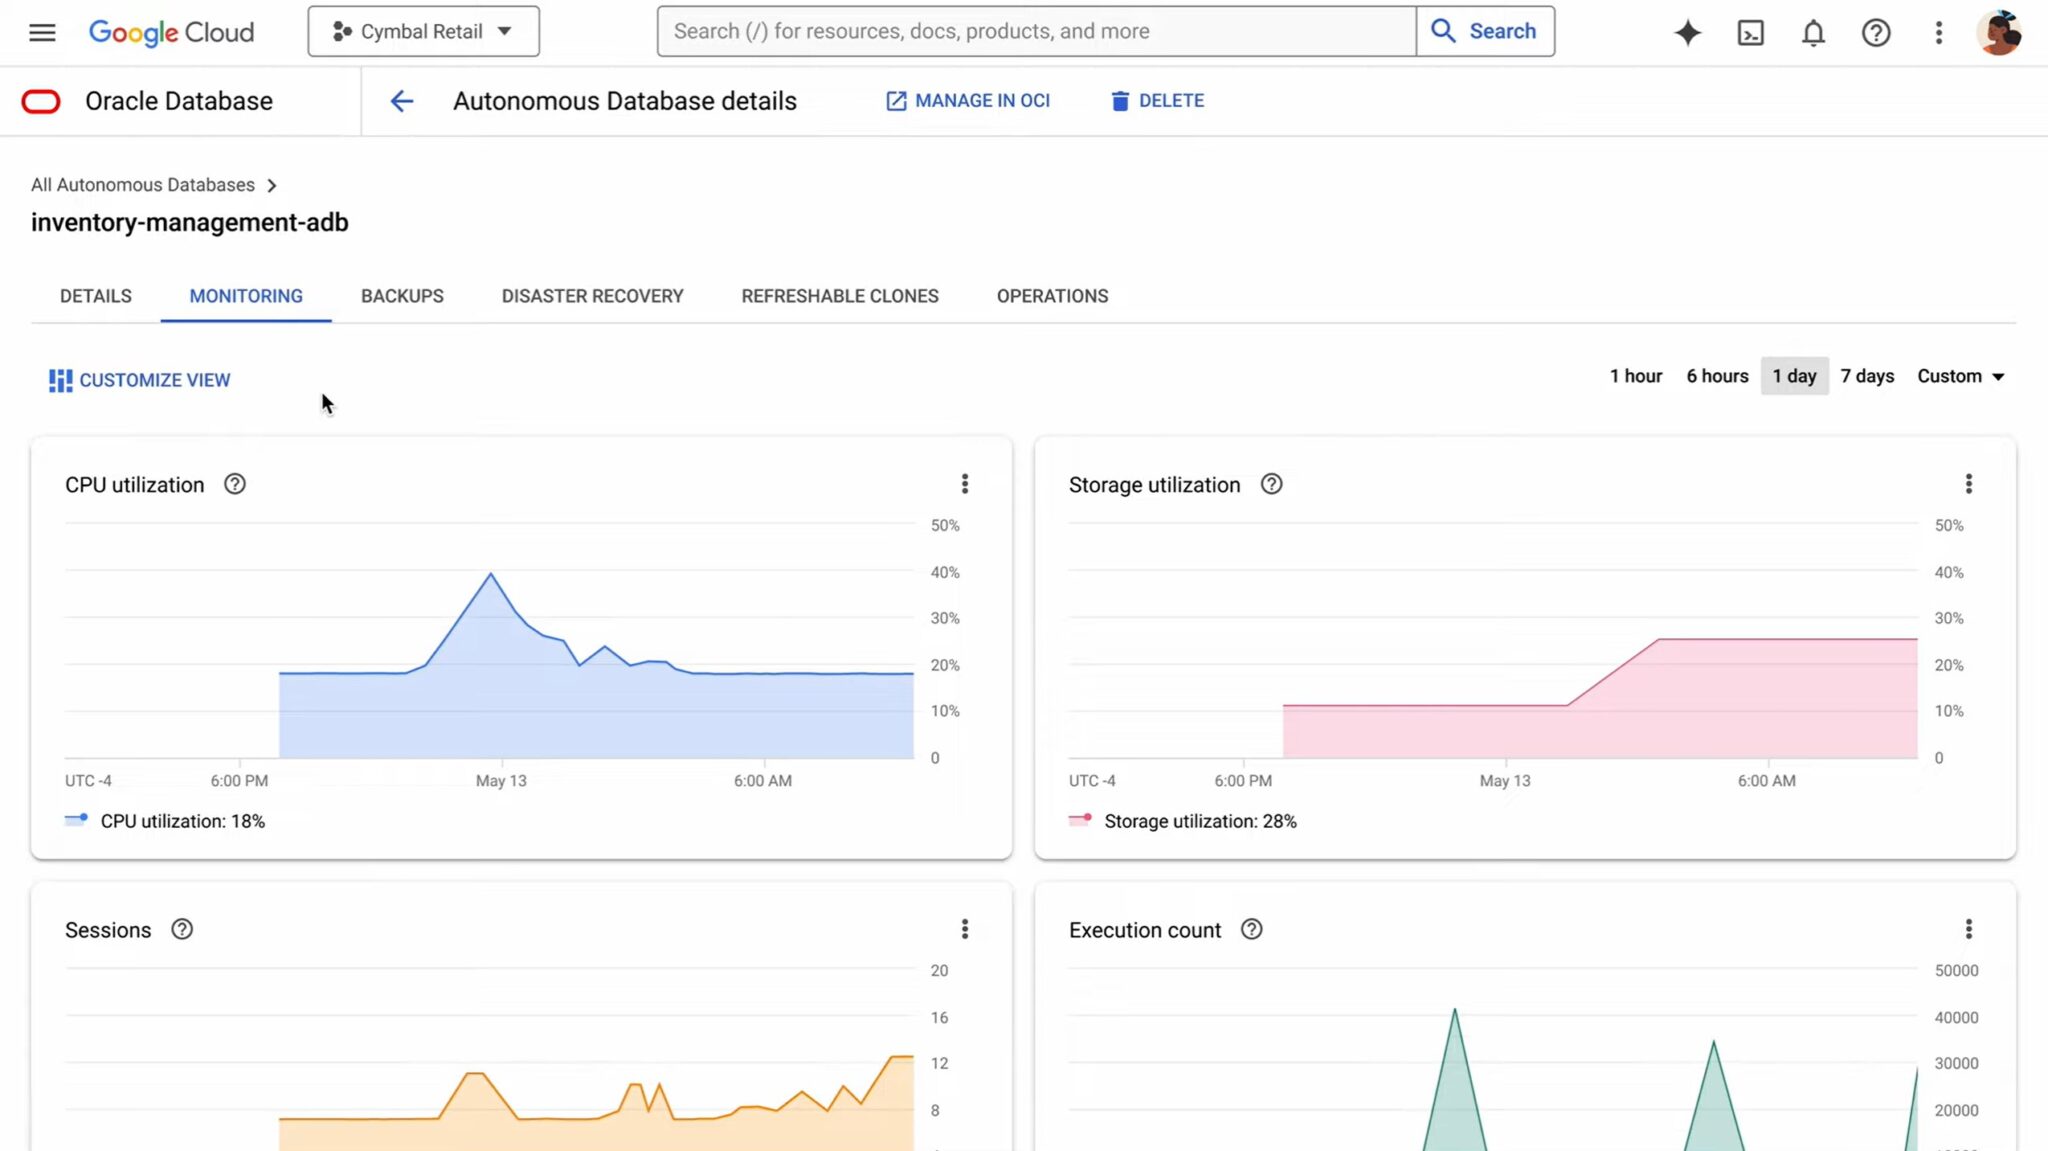Open the Disaster Recovery tab

591,296
